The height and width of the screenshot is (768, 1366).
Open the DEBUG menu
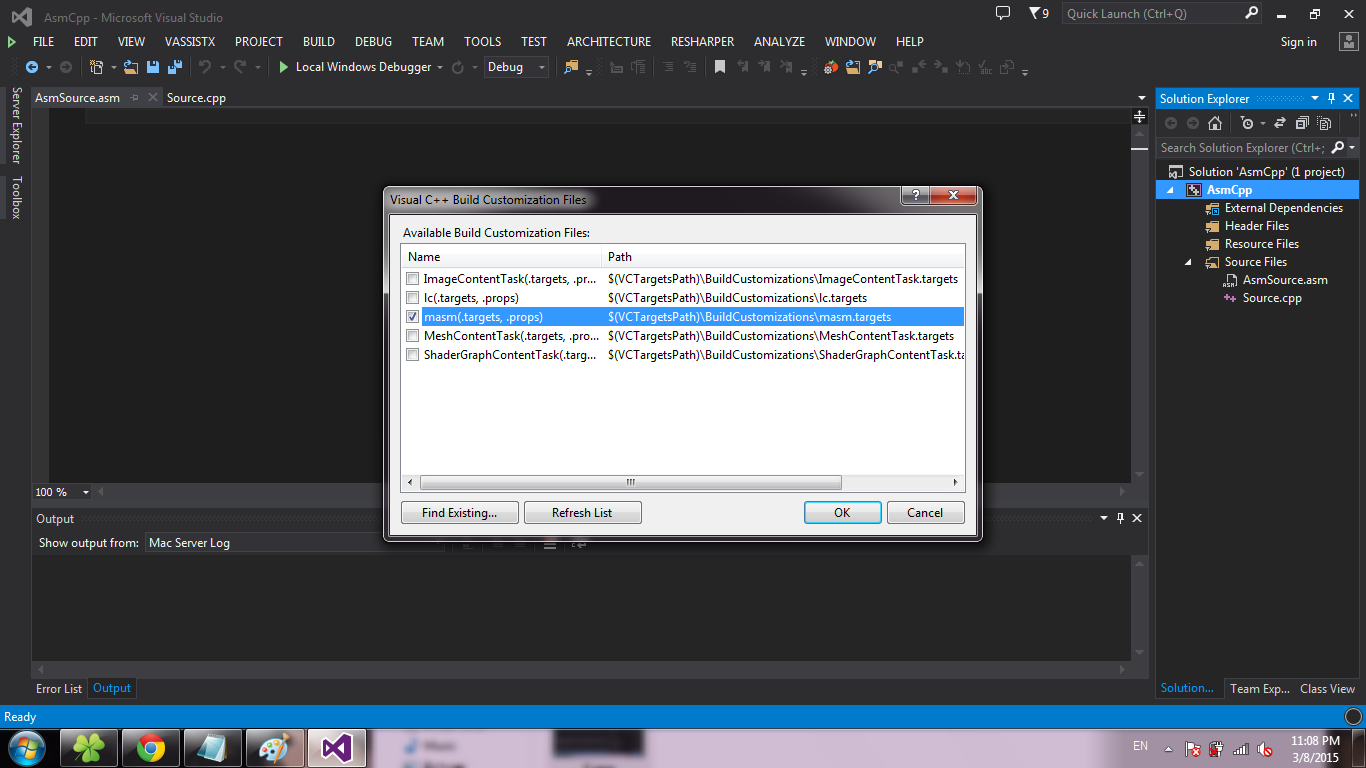[x=373, y=42]
